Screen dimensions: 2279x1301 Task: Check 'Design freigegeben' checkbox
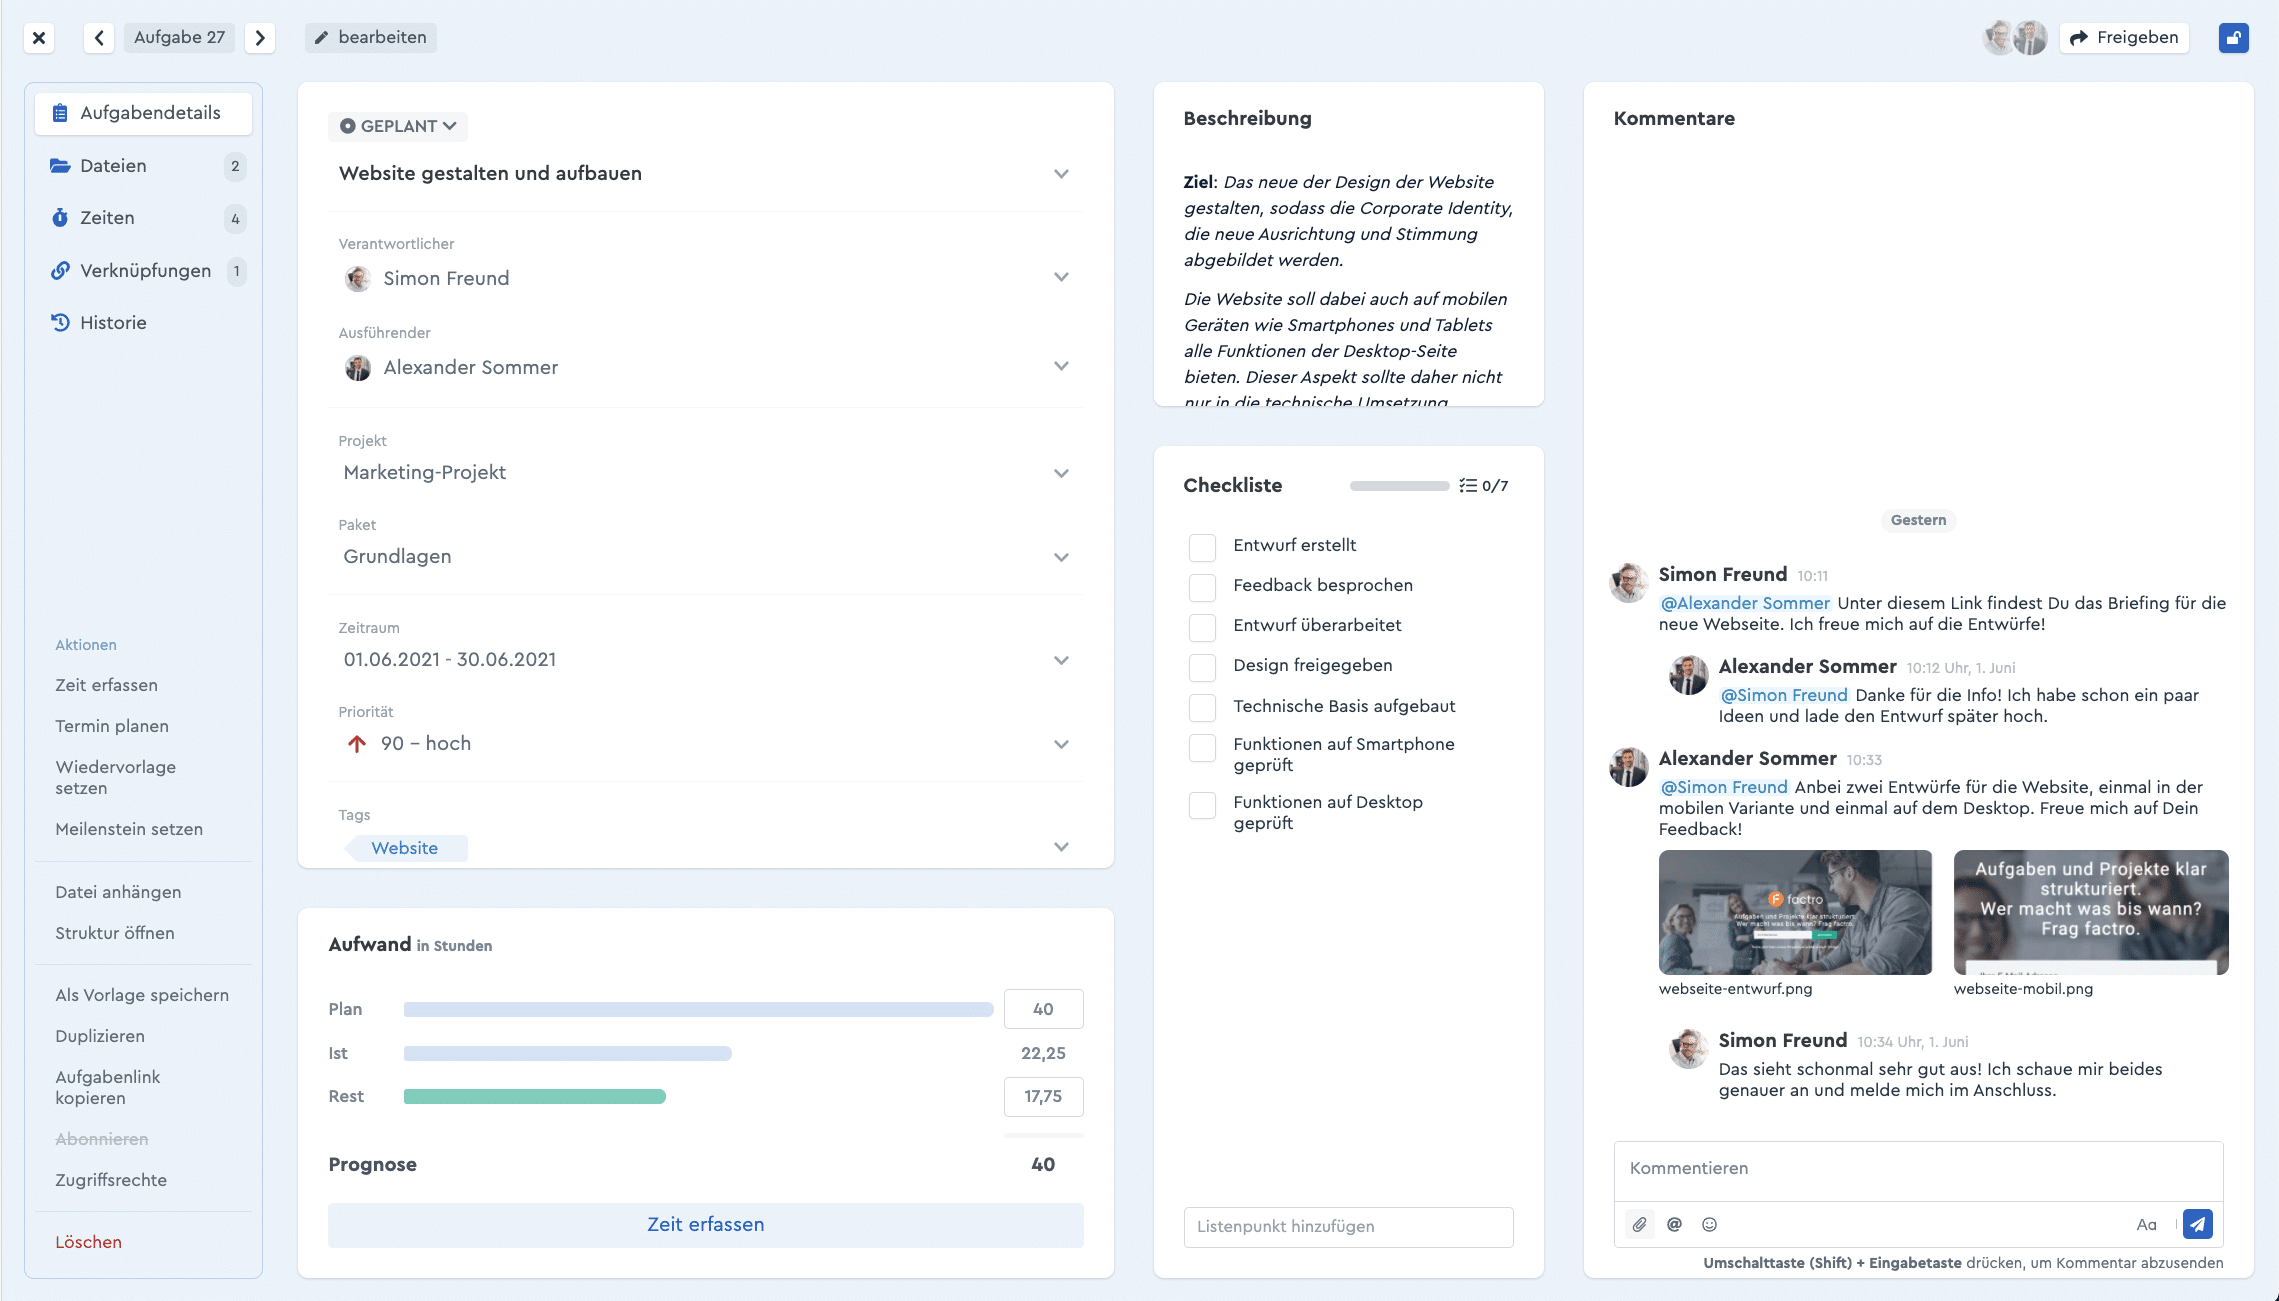click(1202, 666)
